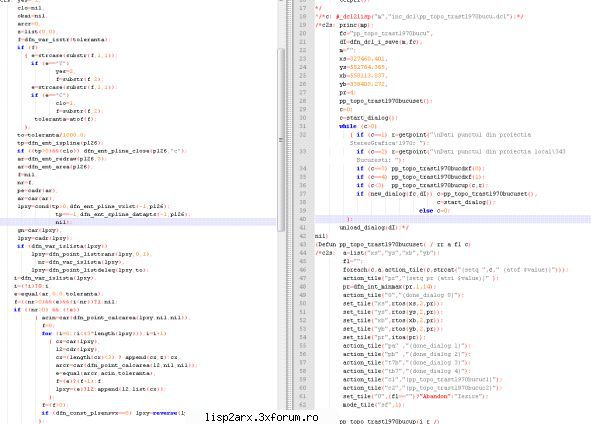This screenshot has width=591, height=424.
Task: Click line number 23 in the right gutter
Action: (303, 59)
